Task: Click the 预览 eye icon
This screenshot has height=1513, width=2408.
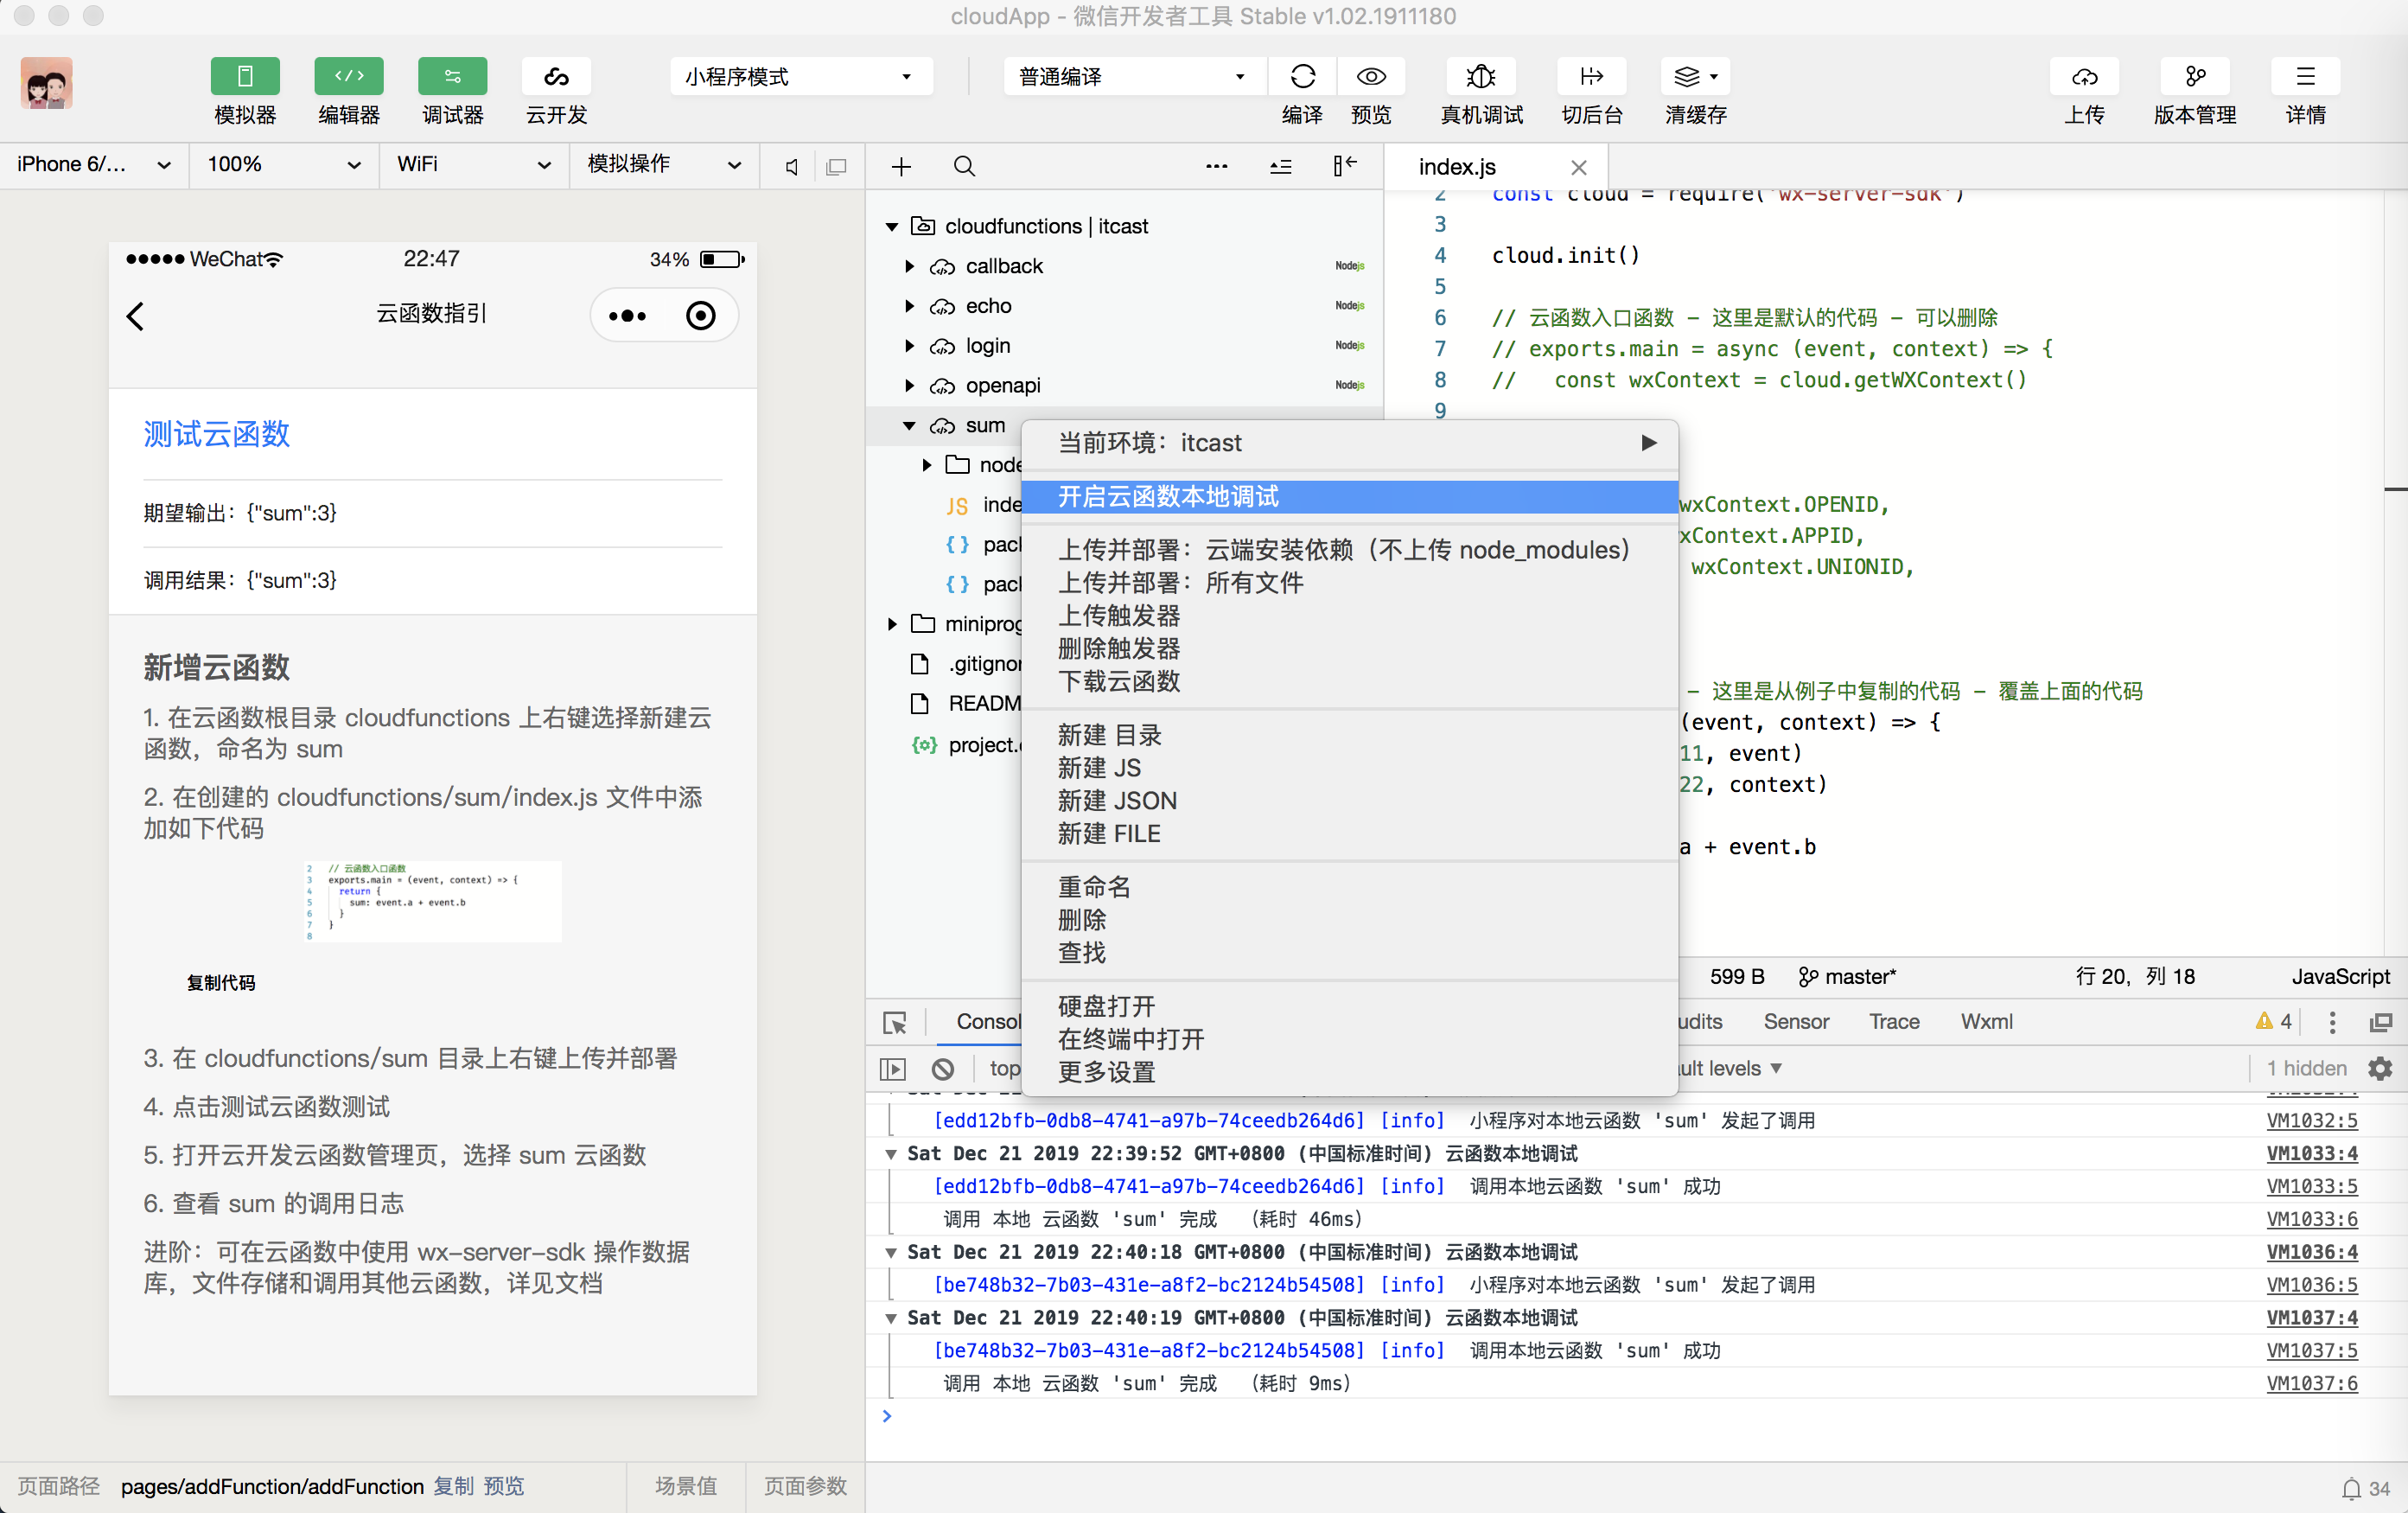Action: click(x=1371, y=77)
